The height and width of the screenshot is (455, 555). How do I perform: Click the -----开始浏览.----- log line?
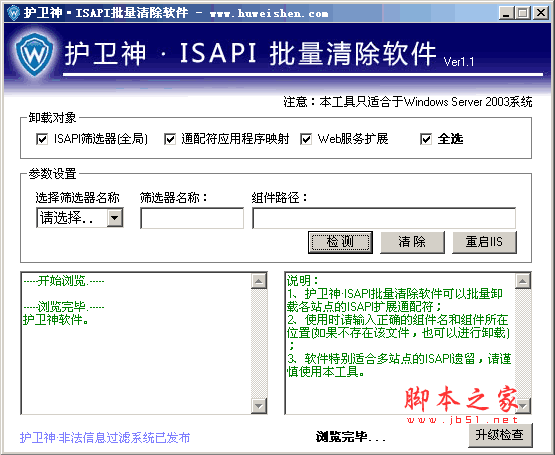tap(64, 281)
